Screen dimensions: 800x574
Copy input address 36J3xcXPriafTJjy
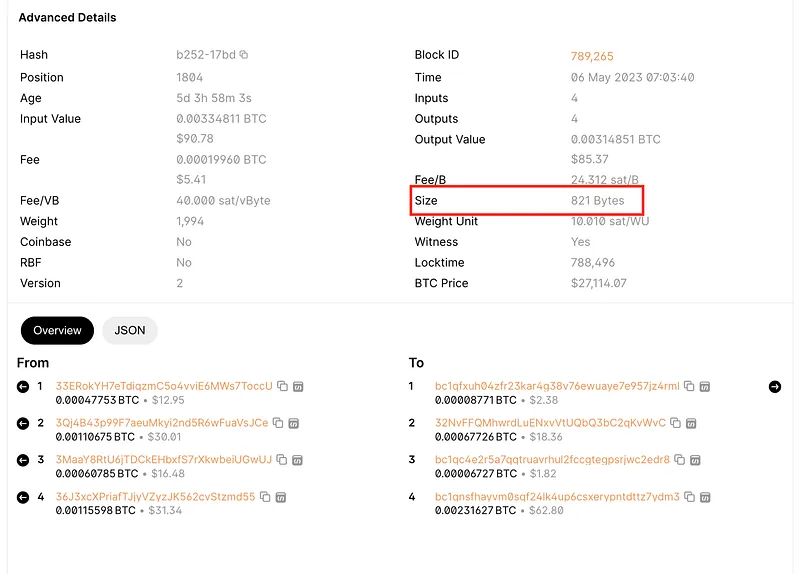coord(265,497)
